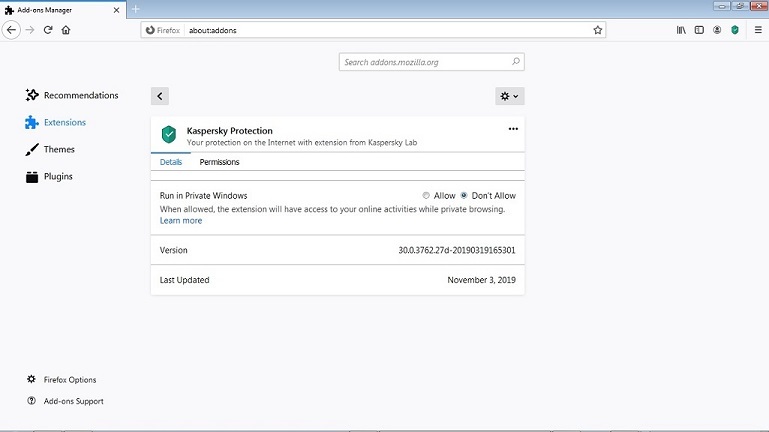Bookmark this page with the star icon
The image size is (769, 432).
pos(597,30)
